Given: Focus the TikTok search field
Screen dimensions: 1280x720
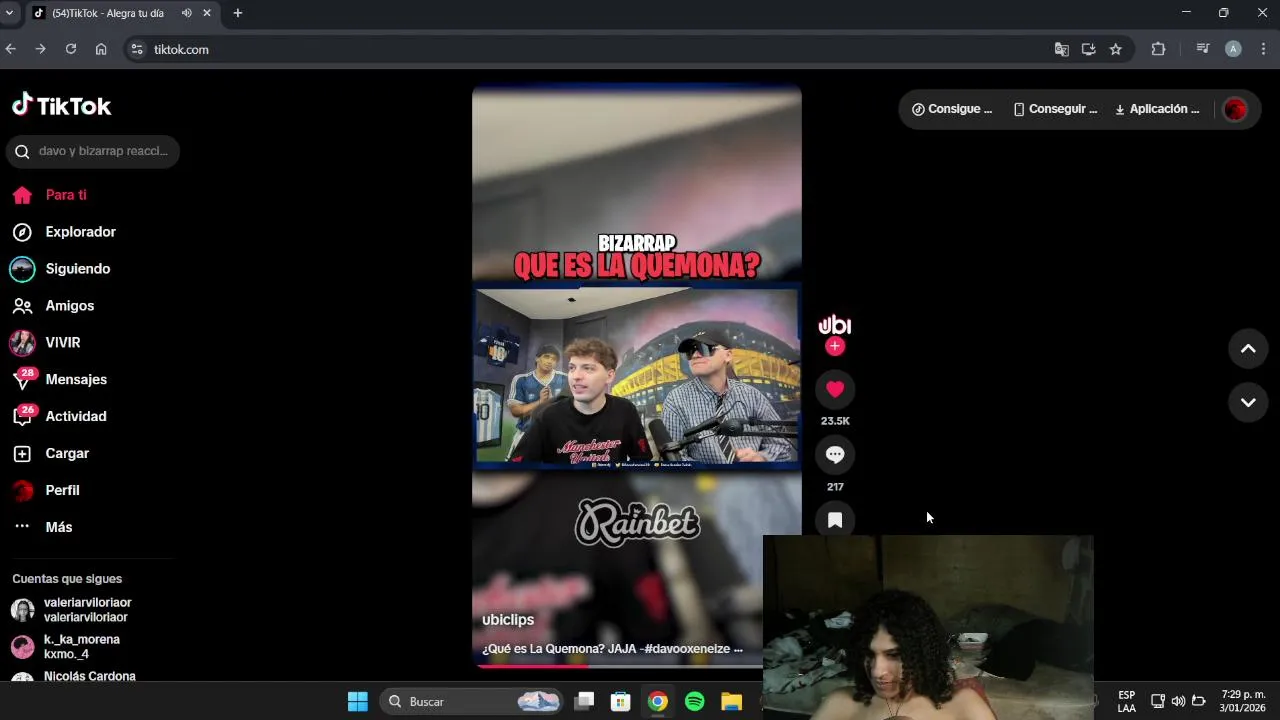Looking at the screenshot, I should 93,151.
